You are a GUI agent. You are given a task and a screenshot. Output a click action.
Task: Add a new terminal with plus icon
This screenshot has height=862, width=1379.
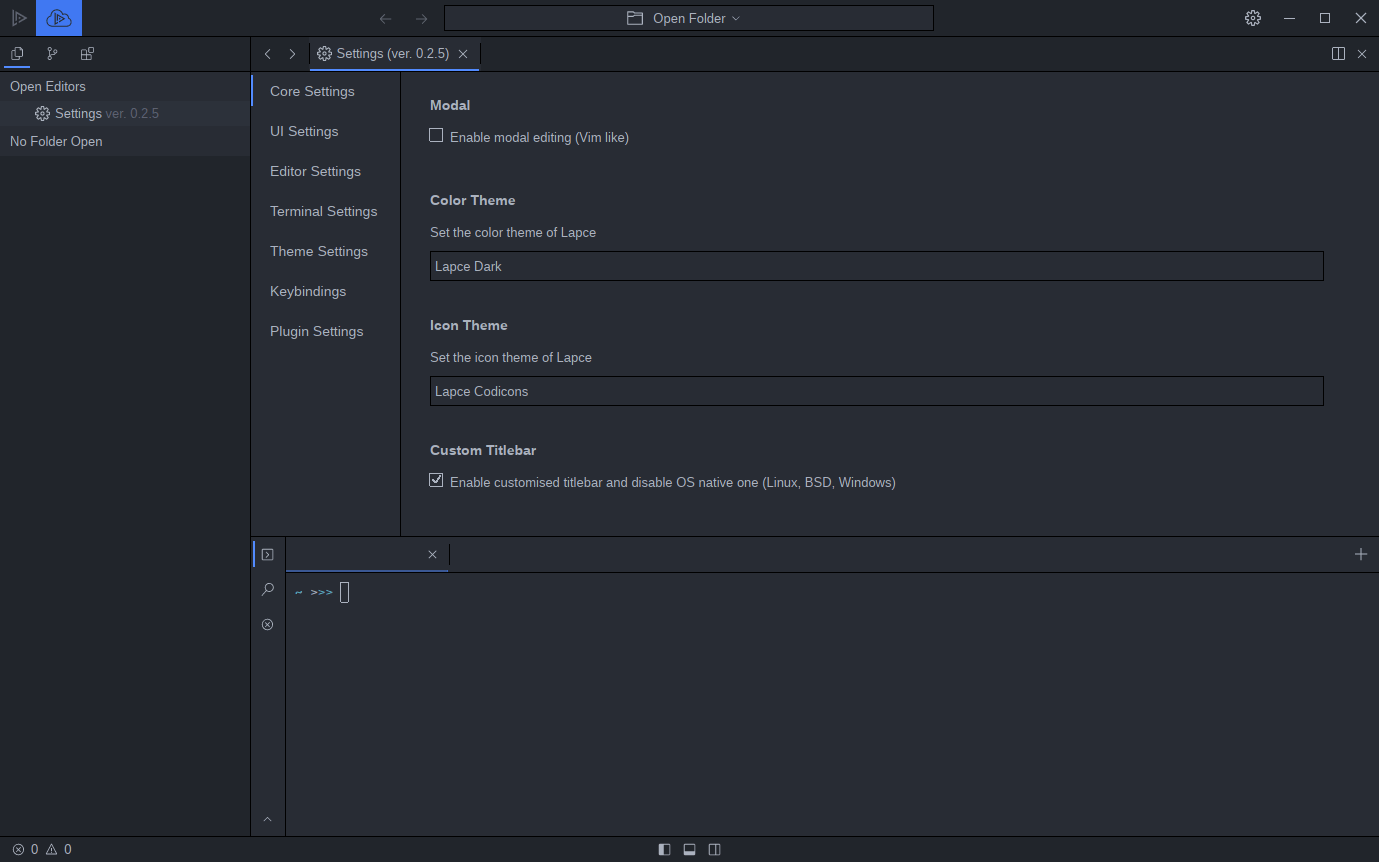(1361, 554)
